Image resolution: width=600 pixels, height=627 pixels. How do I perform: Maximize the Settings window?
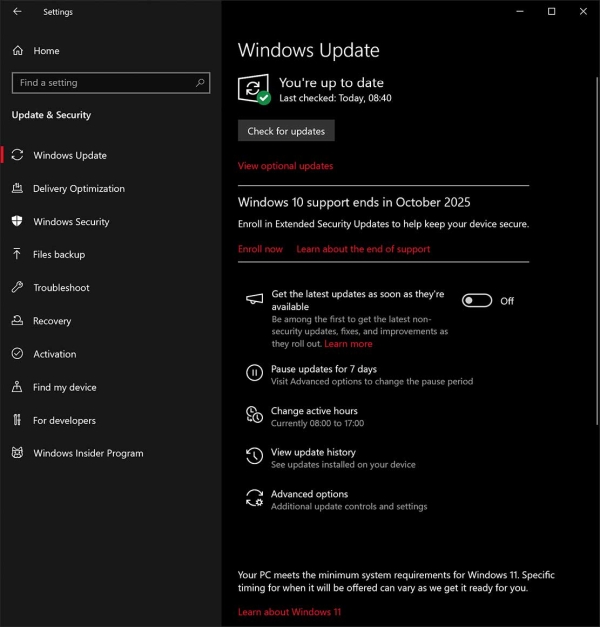click(552, 12)
